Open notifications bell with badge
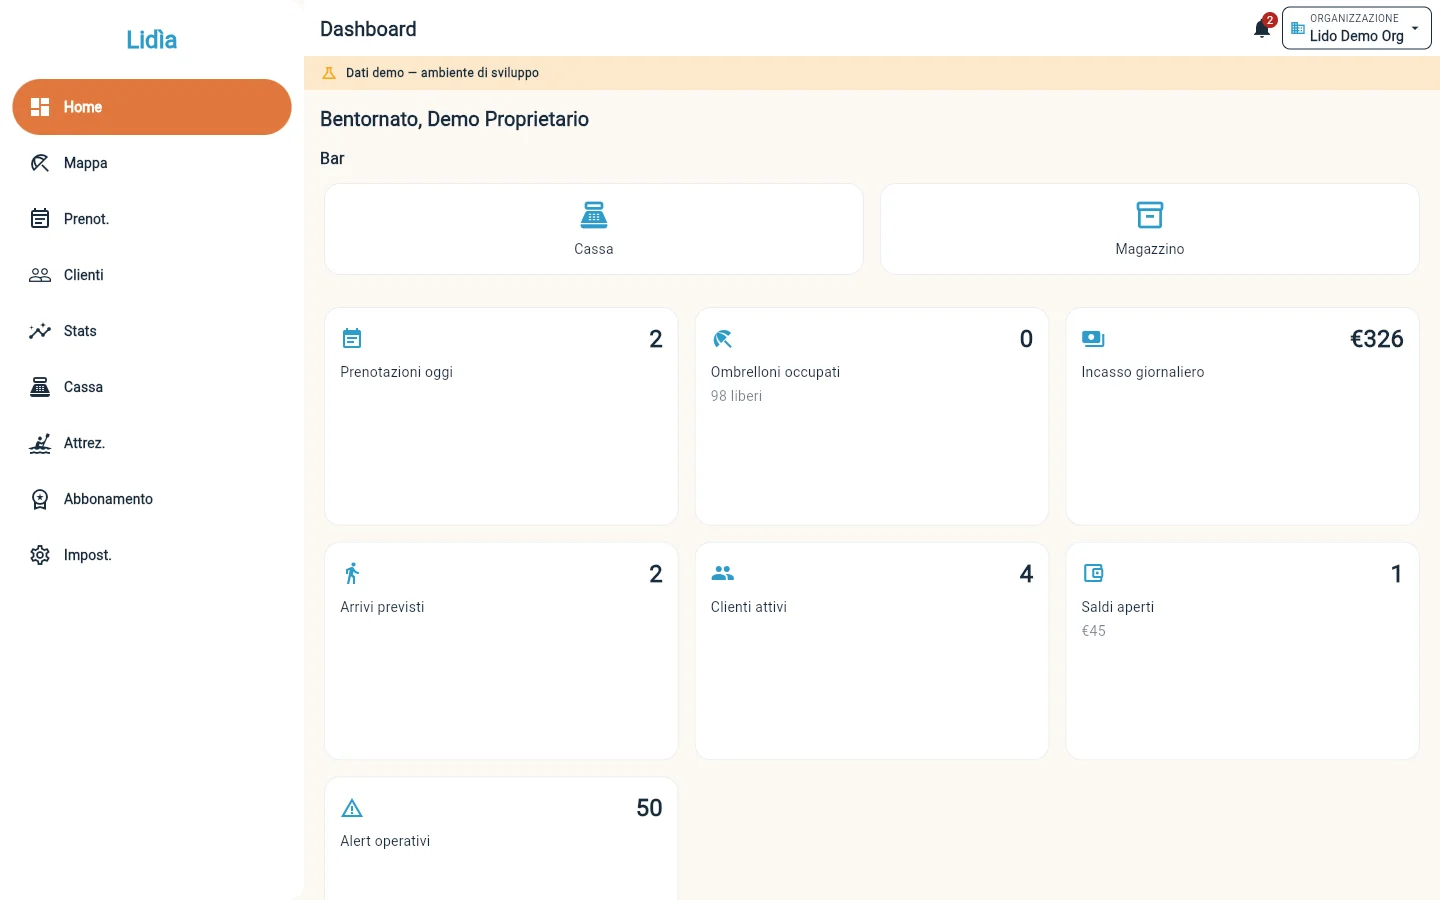1440x900 pixels. 1262,28
